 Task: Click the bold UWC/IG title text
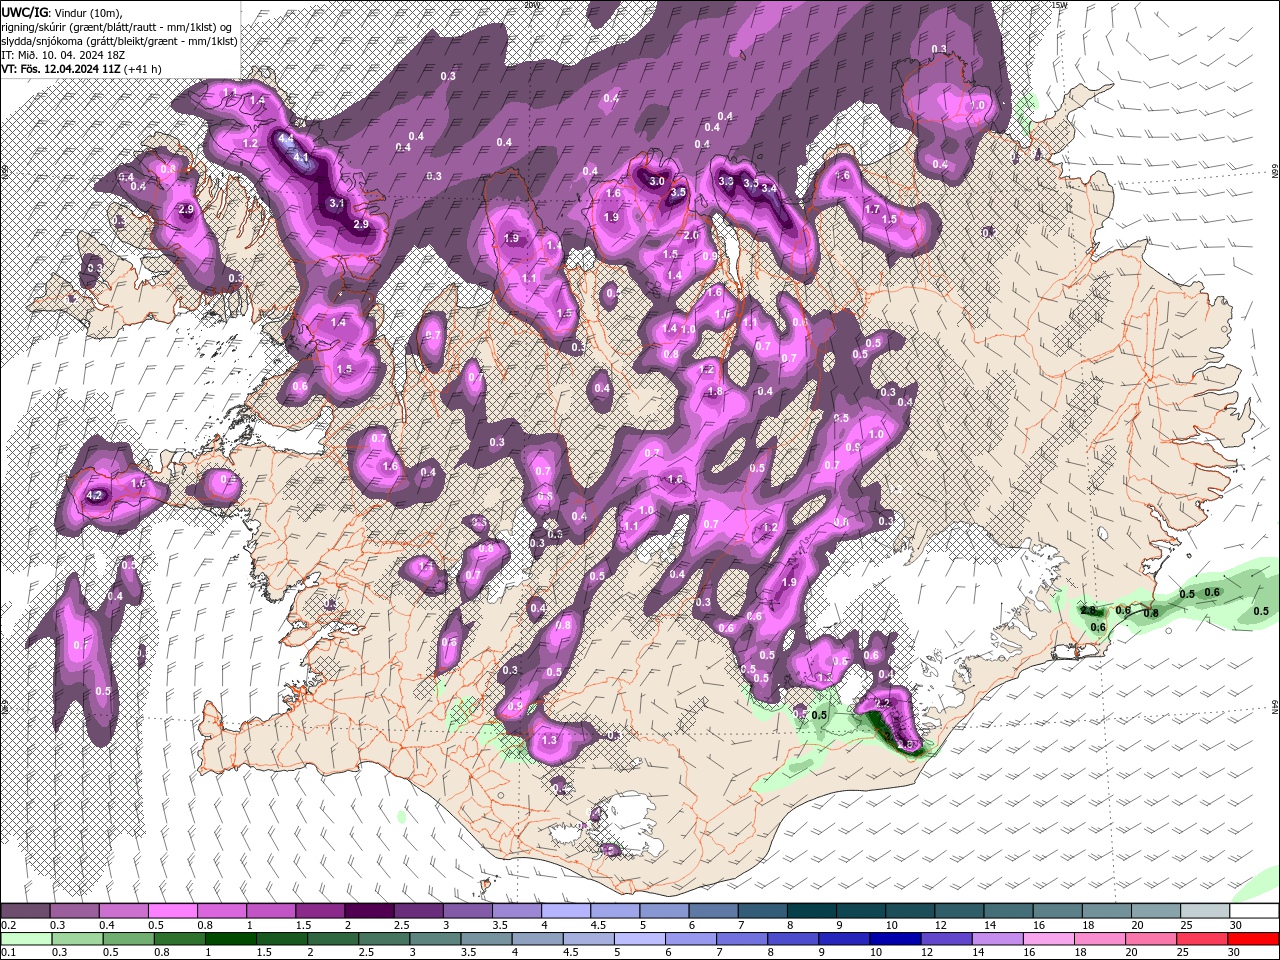[x=24, y=12]
